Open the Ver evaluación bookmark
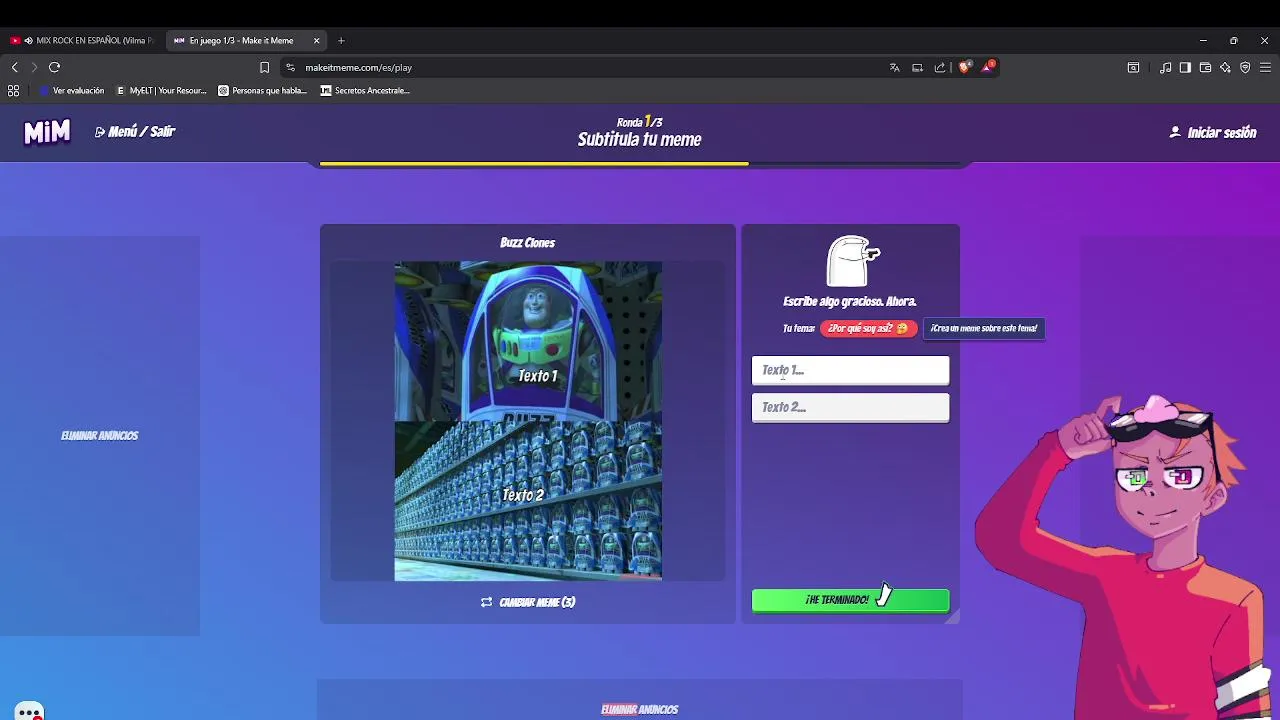1280x720 pixels. point(71,90)
